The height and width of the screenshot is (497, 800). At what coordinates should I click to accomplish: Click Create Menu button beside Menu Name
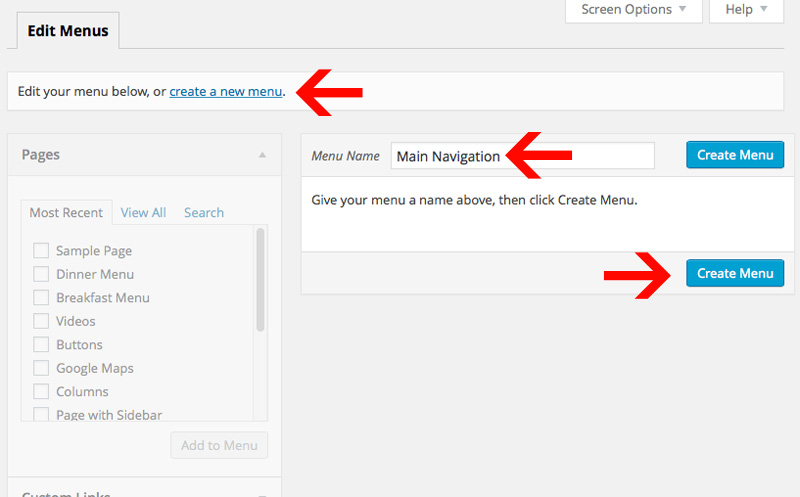[735, 155]
